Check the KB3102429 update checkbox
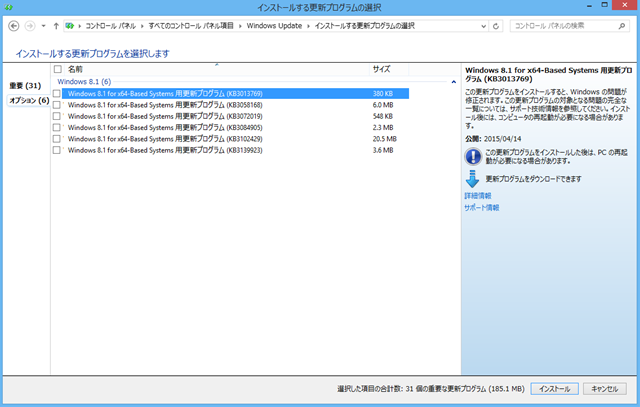640x407 pixels. [57, 139]
